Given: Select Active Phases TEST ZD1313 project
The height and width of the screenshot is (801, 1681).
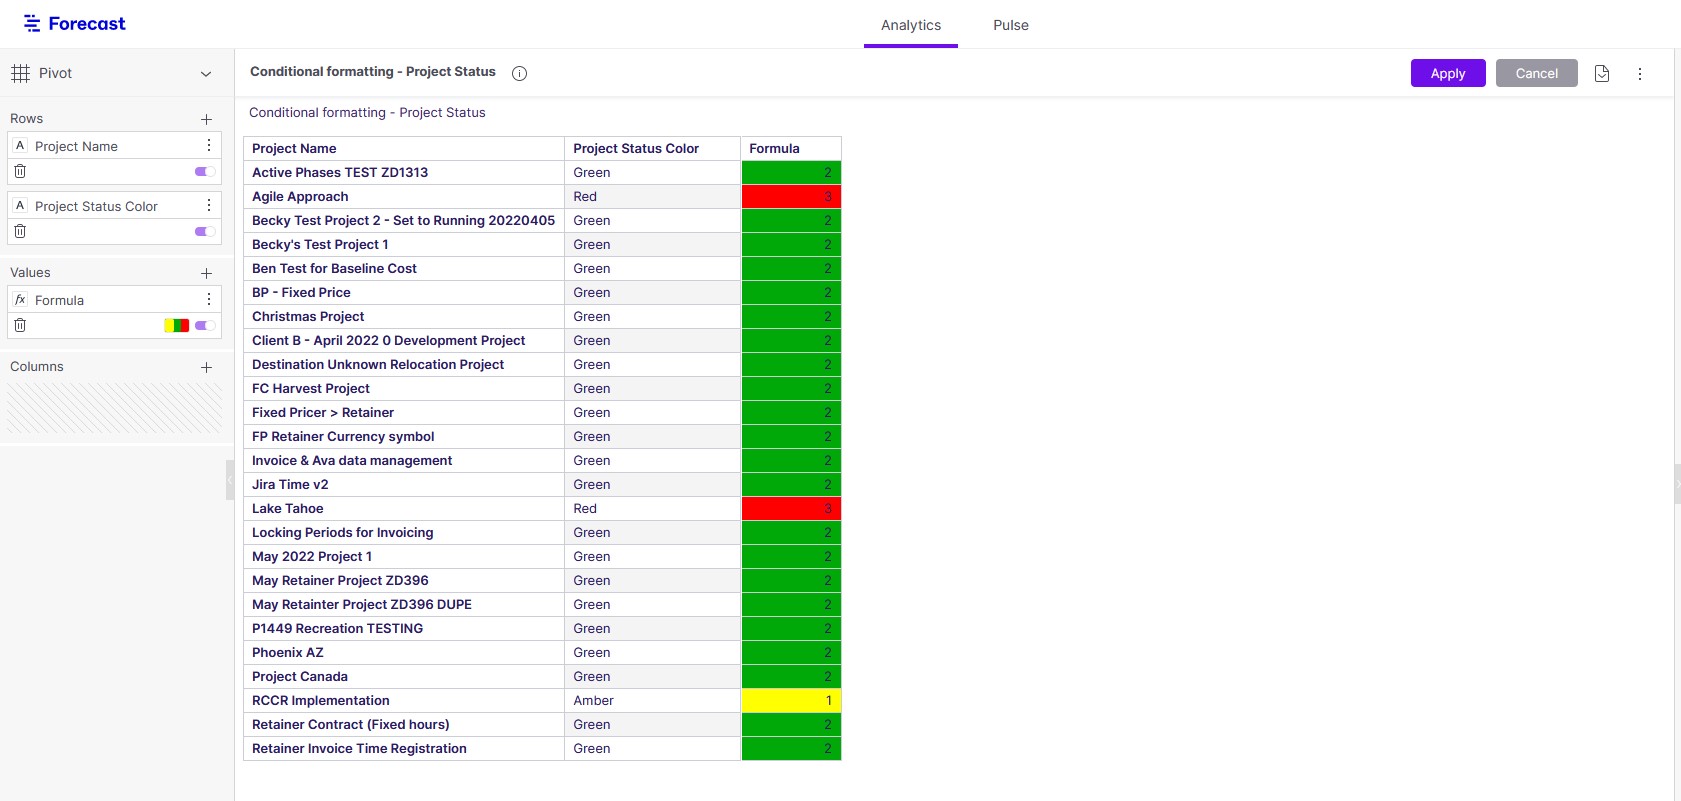Looking at the screenshot, I should 340,173.
